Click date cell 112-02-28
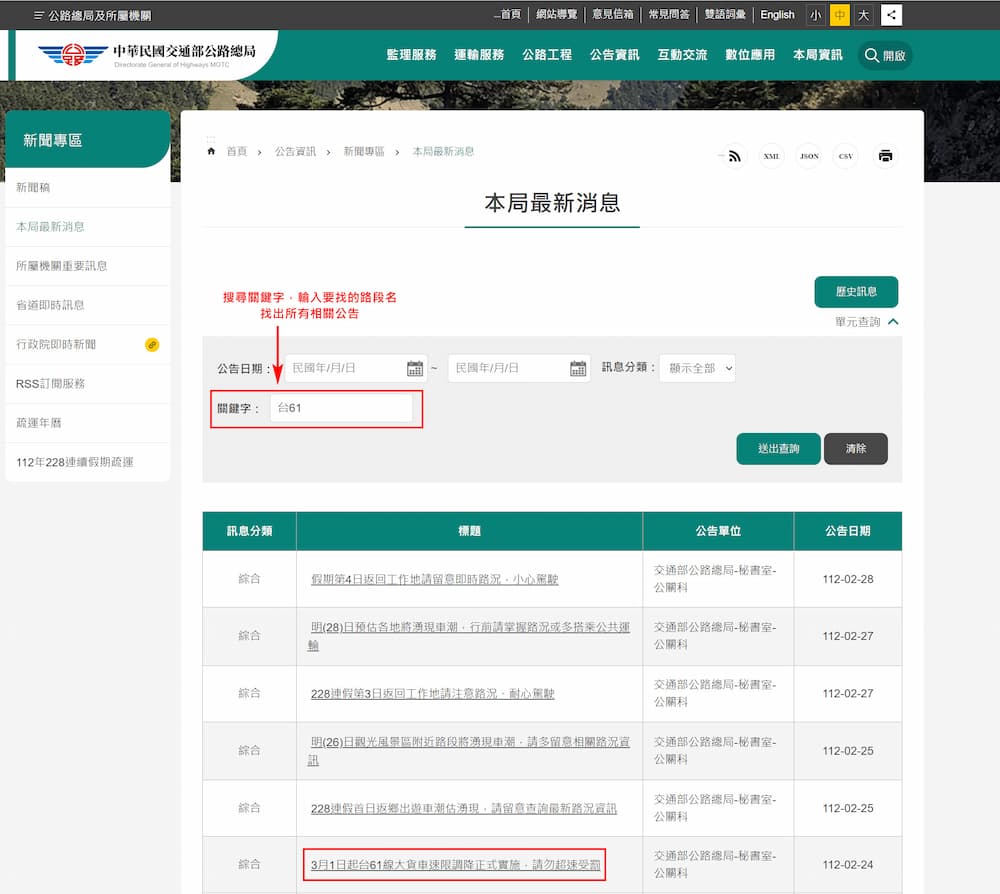 [x=848, y=580]
